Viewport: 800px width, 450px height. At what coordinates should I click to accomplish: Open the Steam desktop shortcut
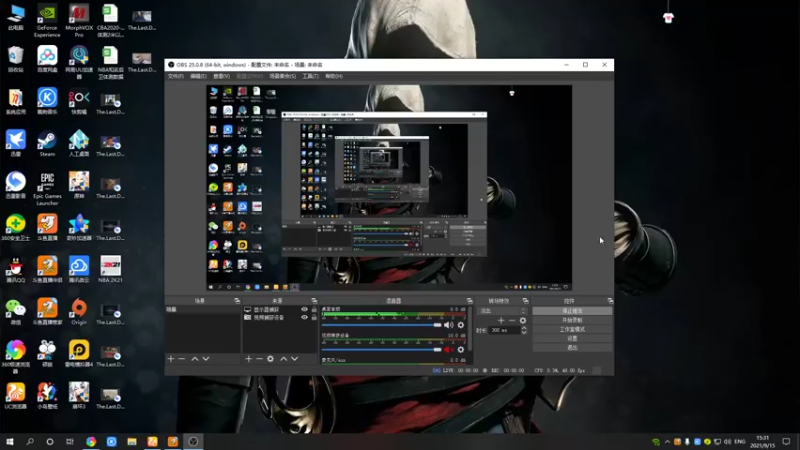point(47,144)
